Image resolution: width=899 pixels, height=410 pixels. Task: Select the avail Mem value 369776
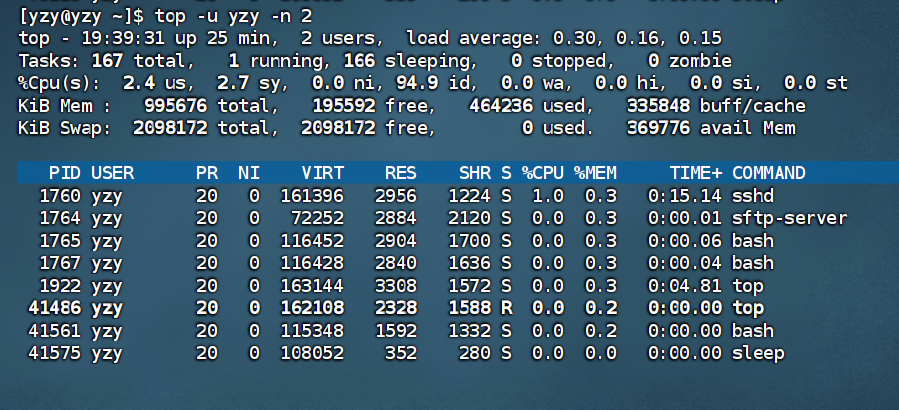(x=658, y=127)
